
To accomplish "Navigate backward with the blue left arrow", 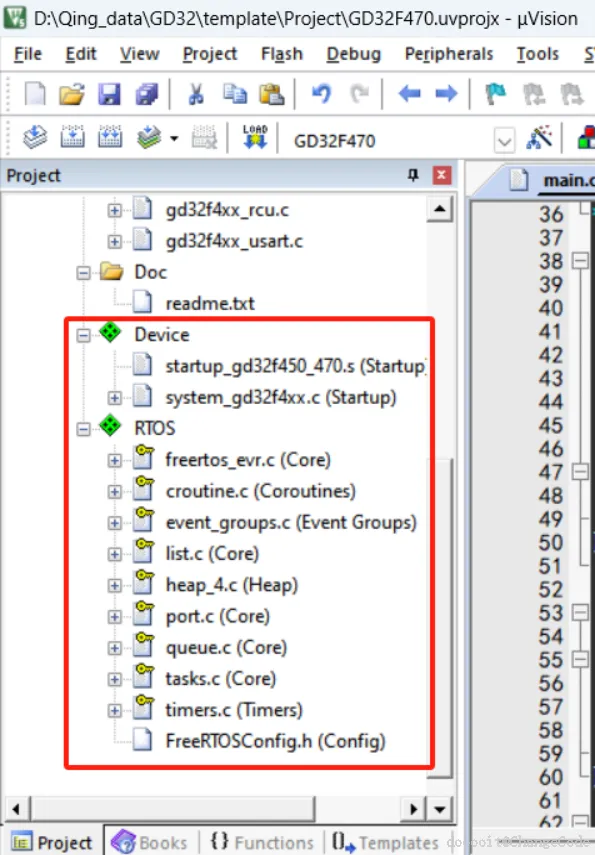I will click(x=409, y=94).
